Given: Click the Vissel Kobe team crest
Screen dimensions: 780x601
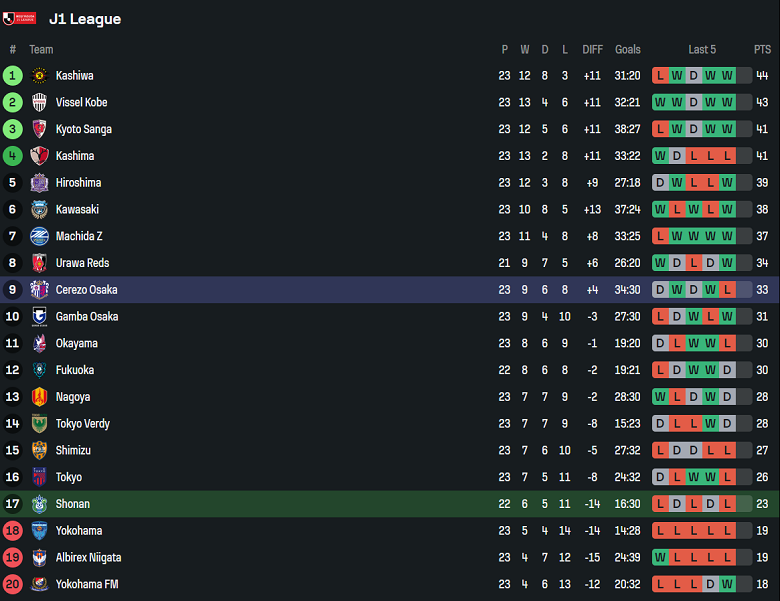Looking at the screenshot, I should pyautogui.click(x=39, y=102).
